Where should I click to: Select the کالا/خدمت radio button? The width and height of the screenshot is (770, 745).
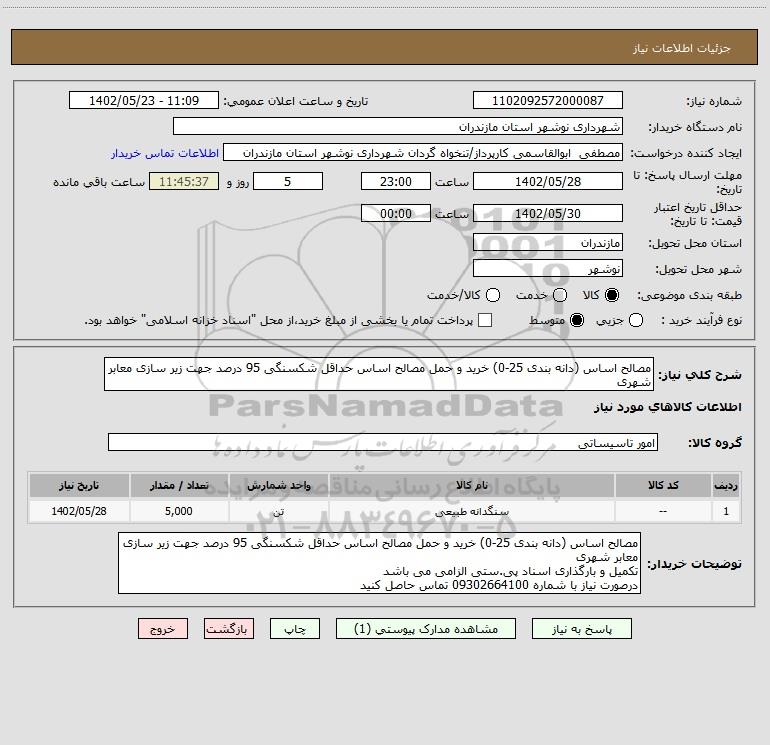493,295
